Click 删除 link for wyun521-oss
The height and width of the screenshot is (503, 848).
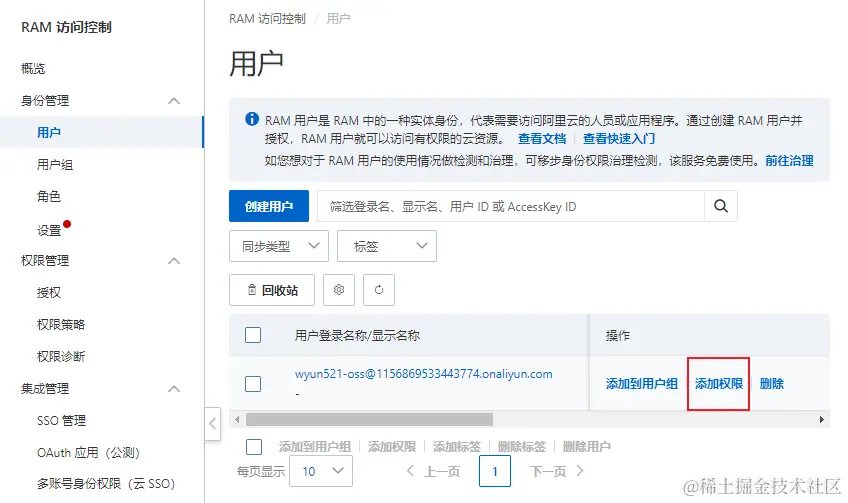tap(772, 383)
